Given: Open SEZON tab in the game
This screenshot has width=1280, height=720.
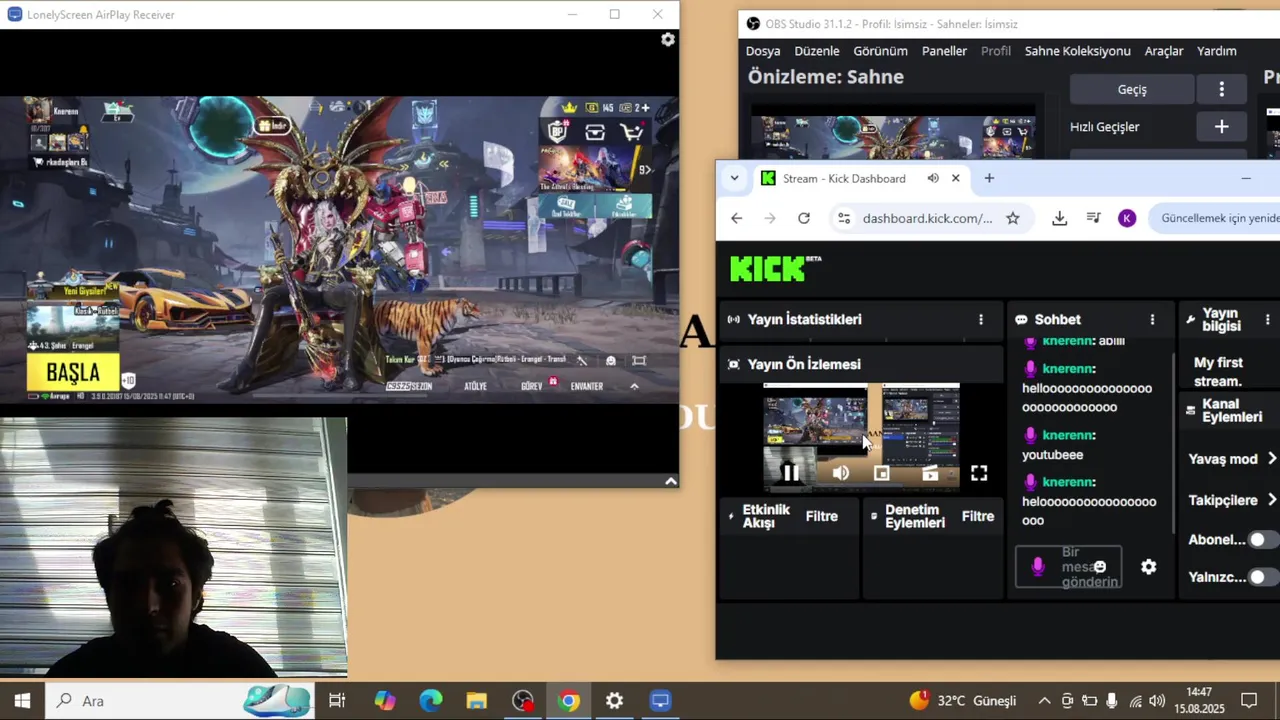Looking at the screenshot, I should [x=411, y=386].
